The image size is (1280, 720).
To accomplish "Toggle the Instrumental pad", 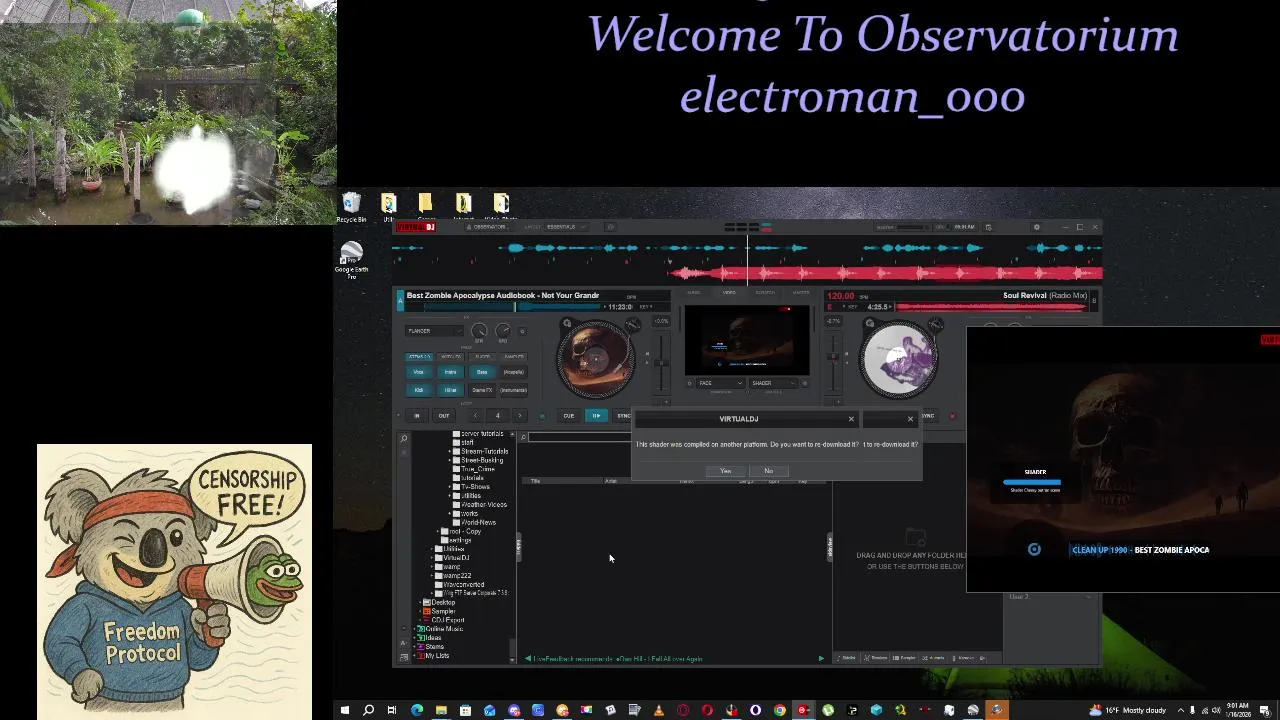I will coord(514,390).
